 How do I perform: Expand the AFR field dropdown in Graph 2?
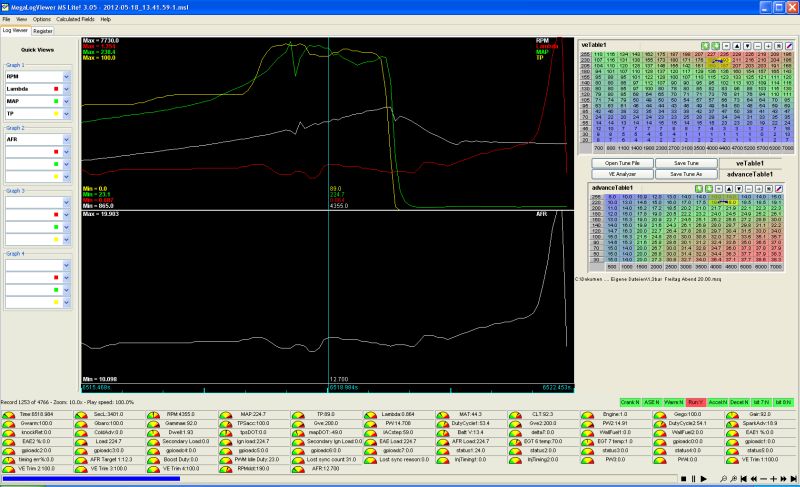click(x=66, y=140)
